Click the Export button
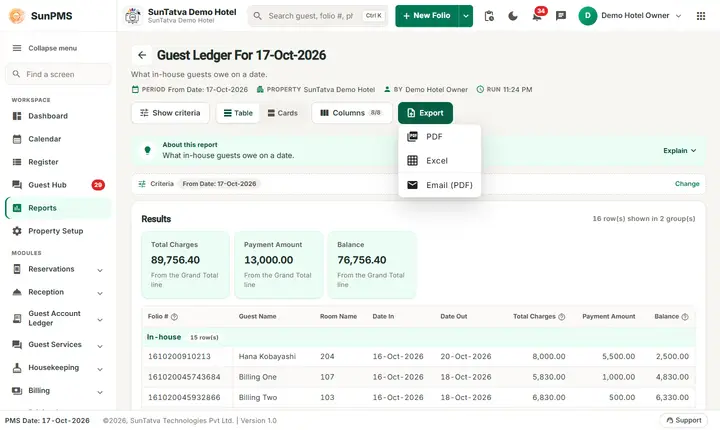The width and height of the screenshot is (720, 430). pyautogui.click(x=425, y=113)
